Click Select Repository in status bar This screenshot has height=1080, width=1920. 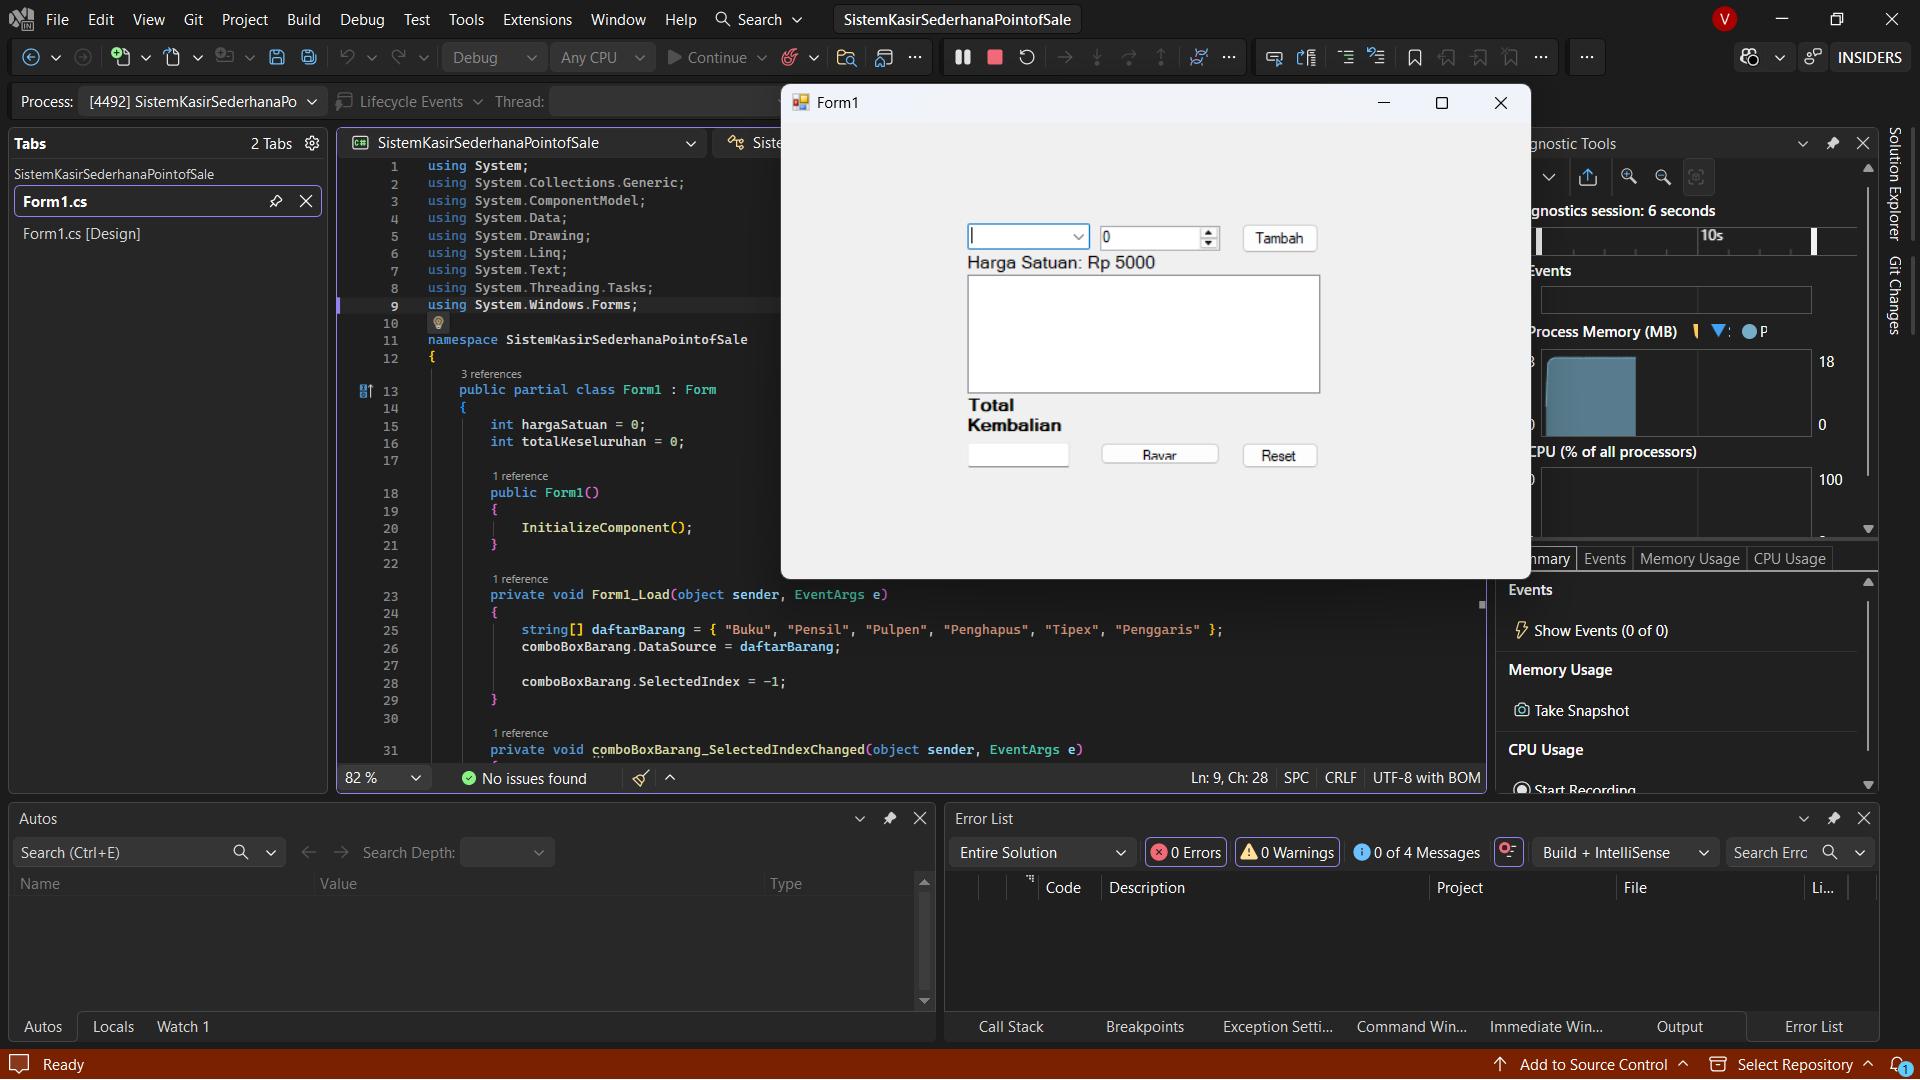tap(1794, 1065)
